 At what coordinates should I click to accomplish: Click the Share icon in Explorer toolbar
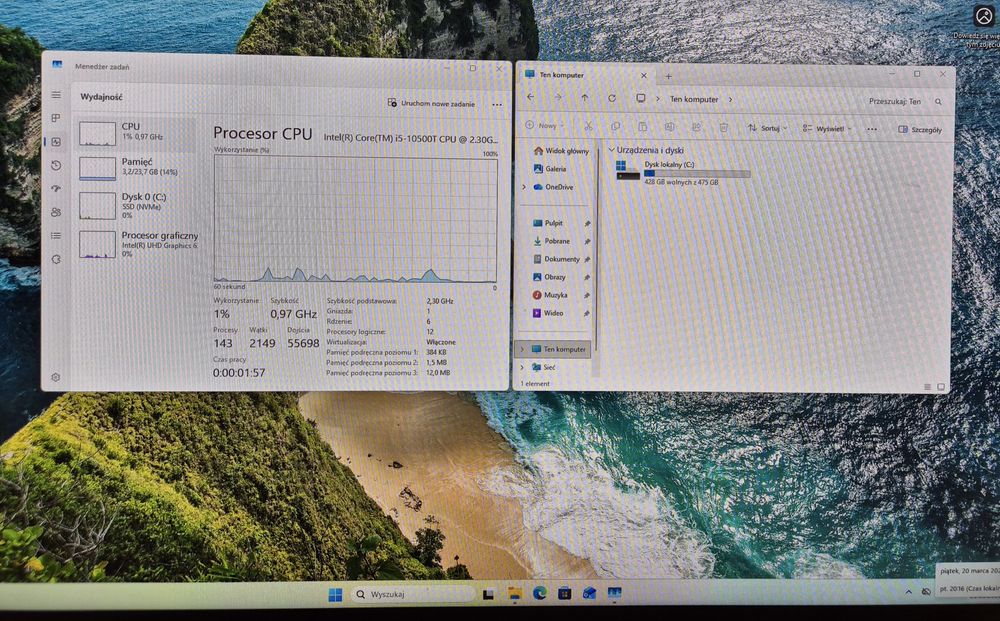(696, 128)
